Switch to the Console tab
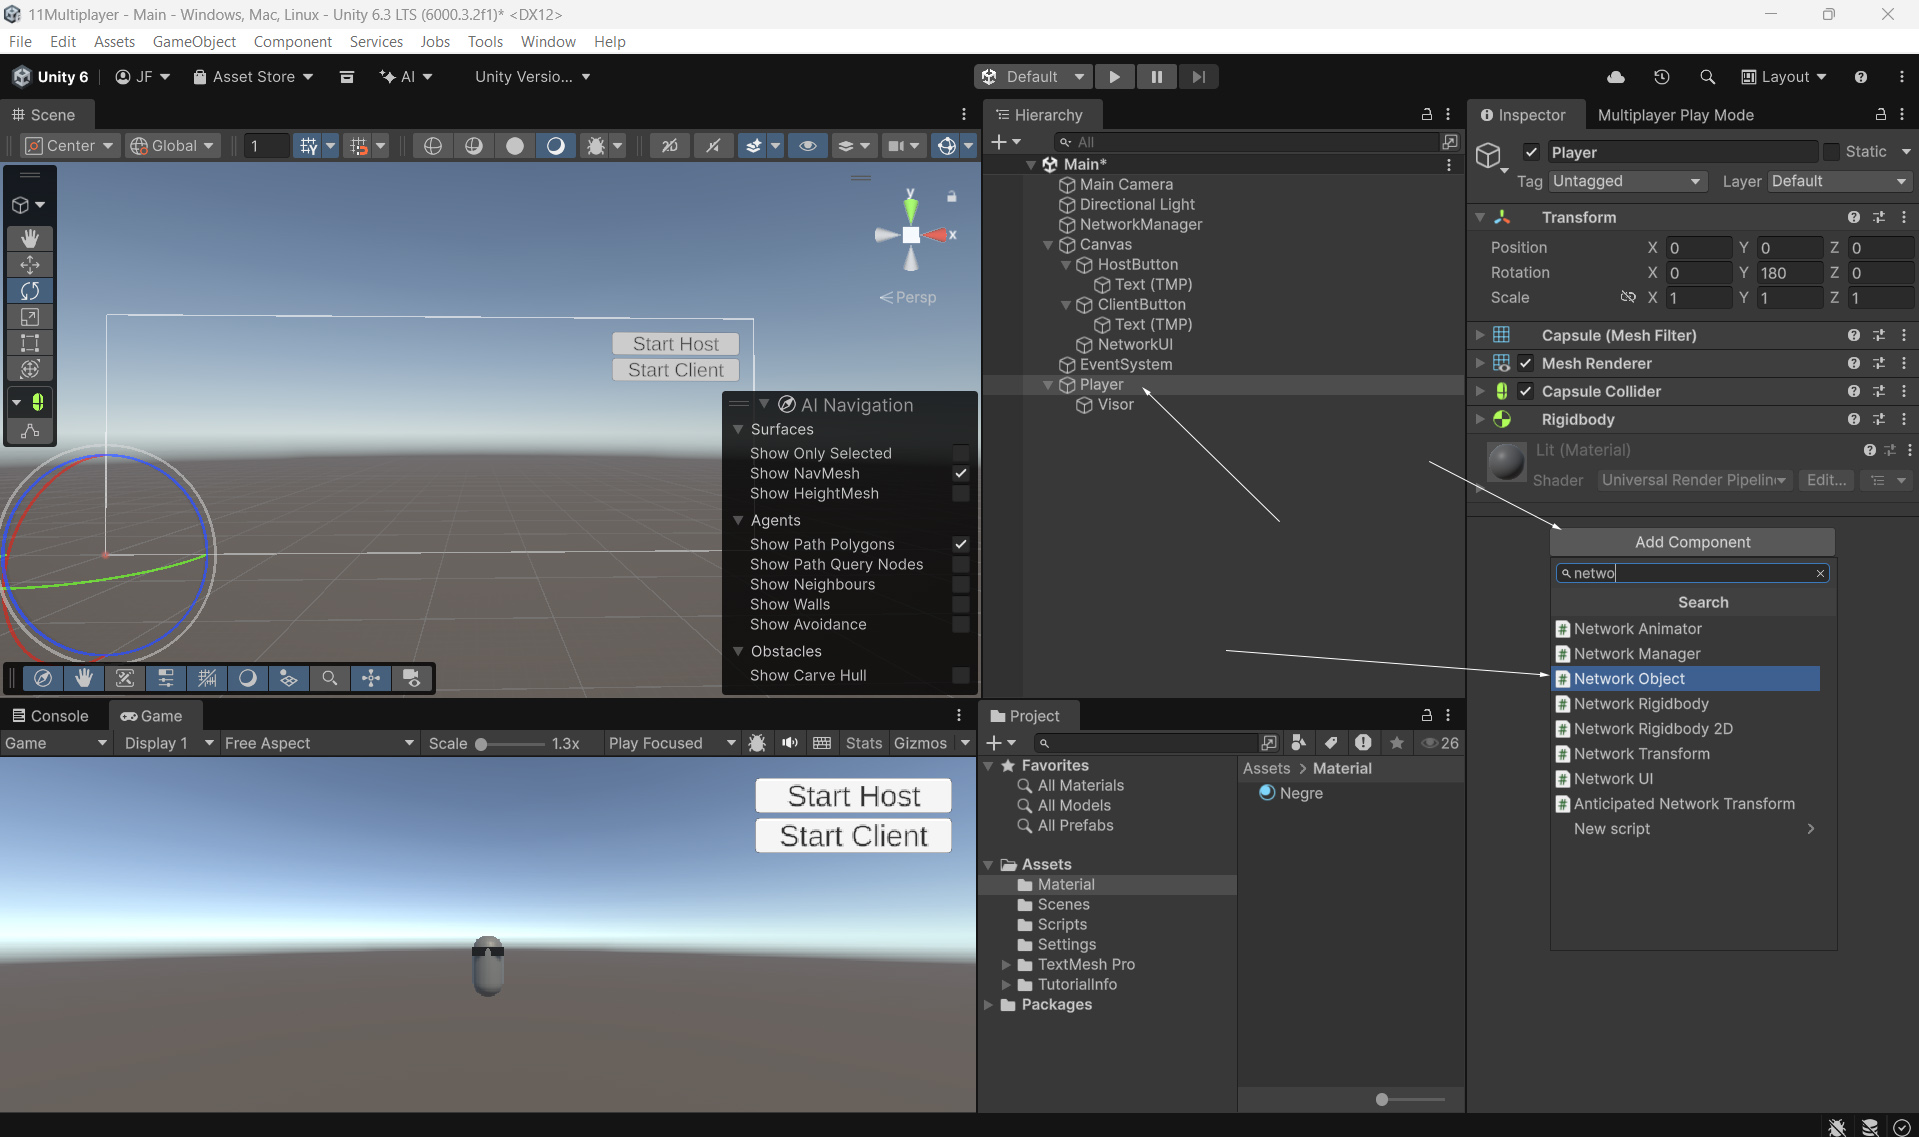The width and height of the screenshot is (1919, 1137). [x=50, y=716]
